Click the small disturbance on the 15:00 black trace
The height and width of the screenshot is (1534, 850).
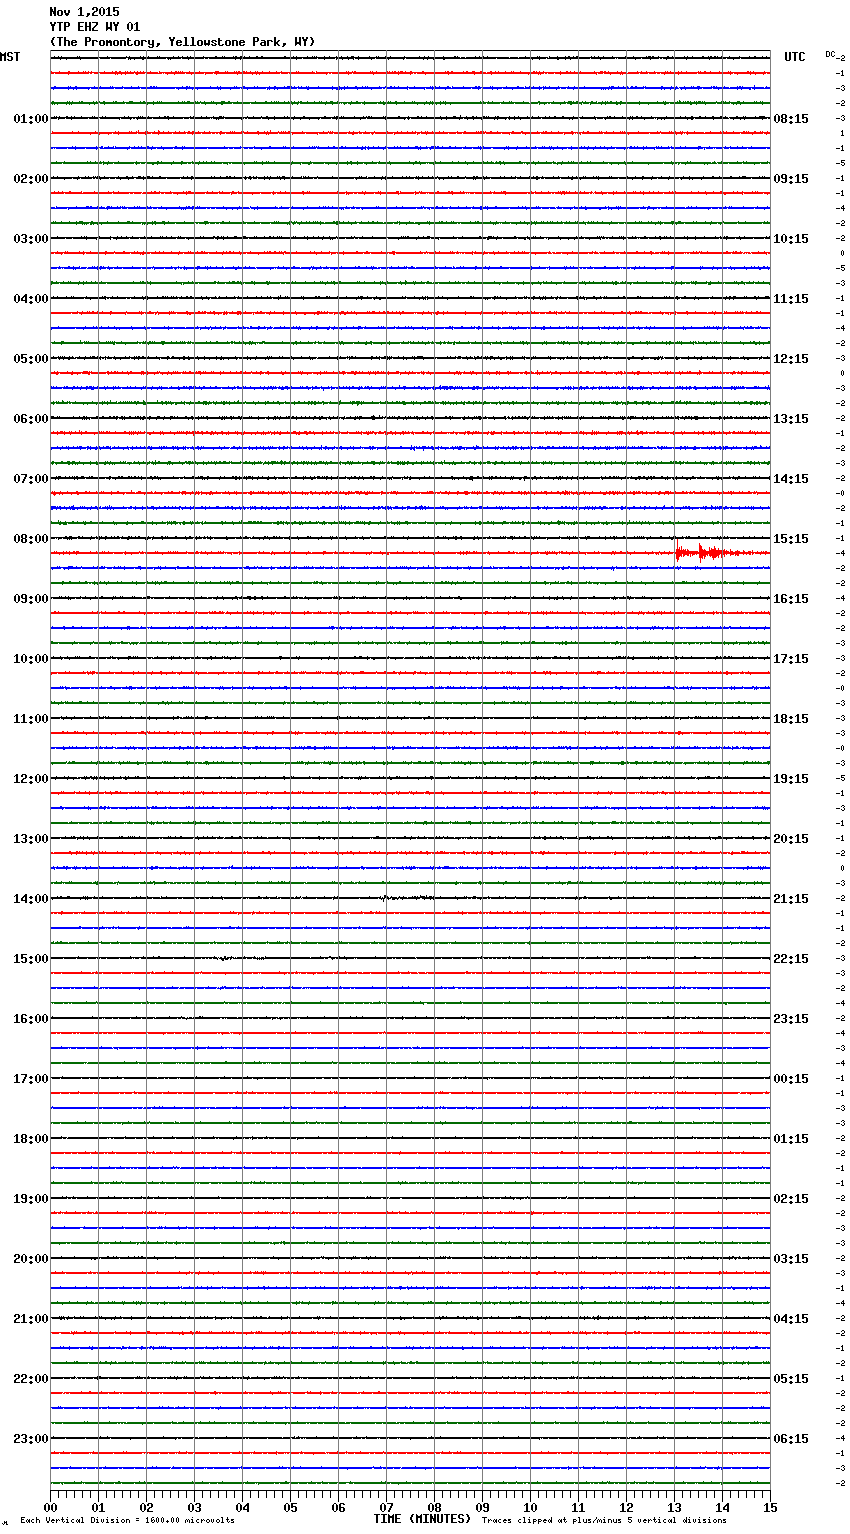point(225,958)
